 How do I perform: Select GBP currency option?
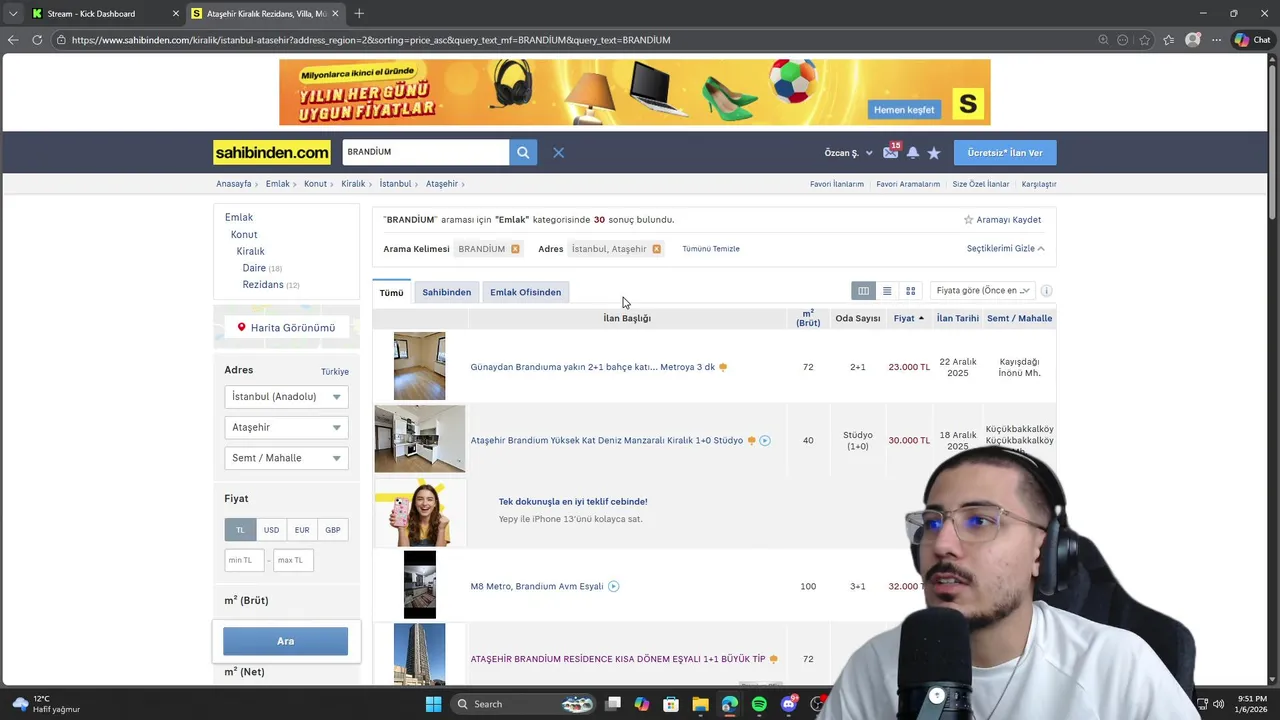(x=333, y=530)
